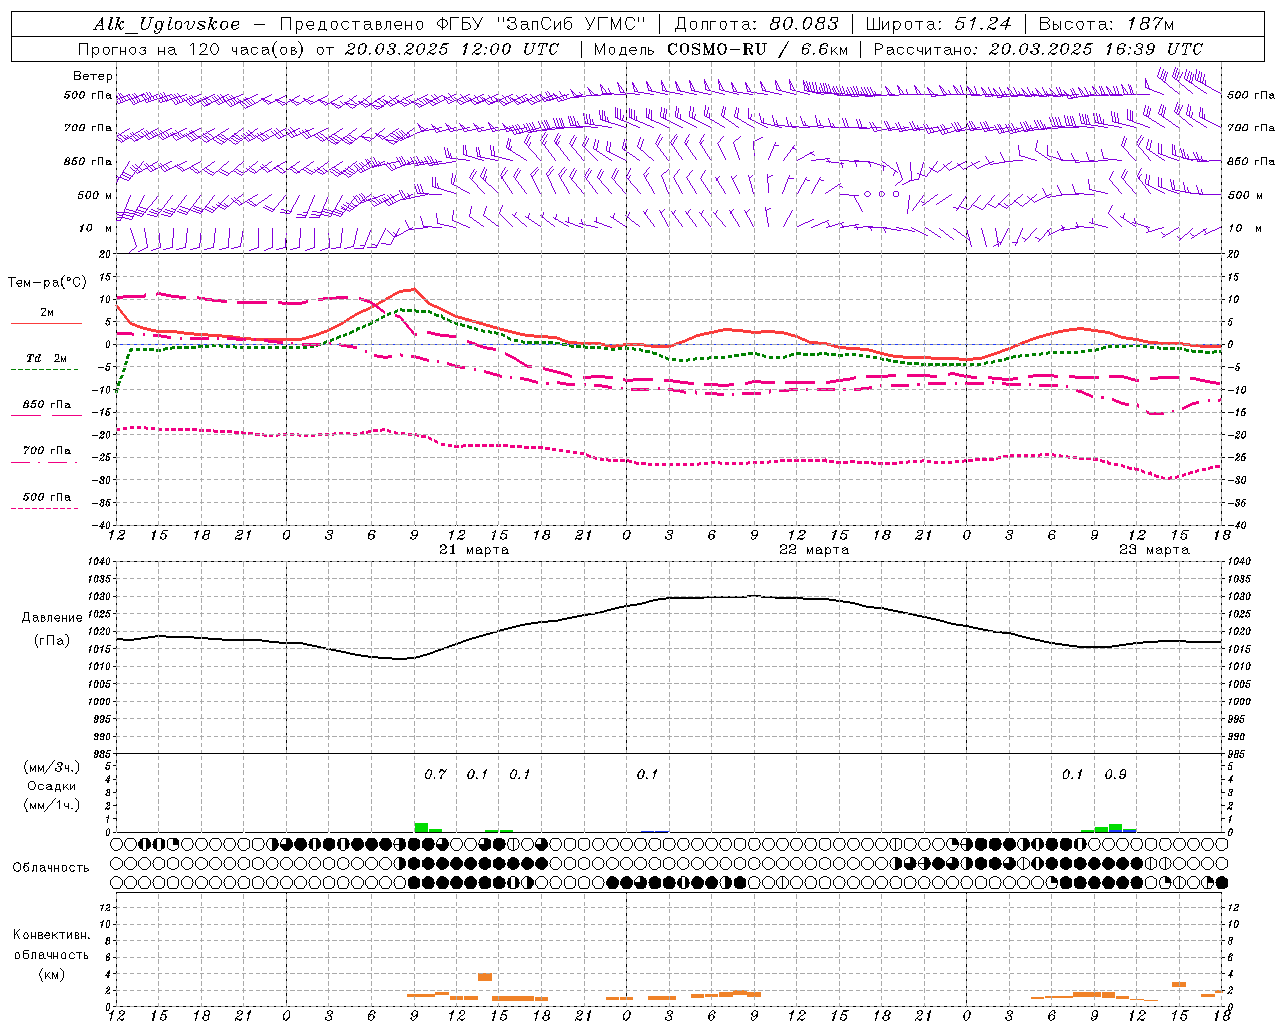Viewport: 1280px width, 1024px height.
Task: Click the 22 марта date label
Action: tap(814, 550)
